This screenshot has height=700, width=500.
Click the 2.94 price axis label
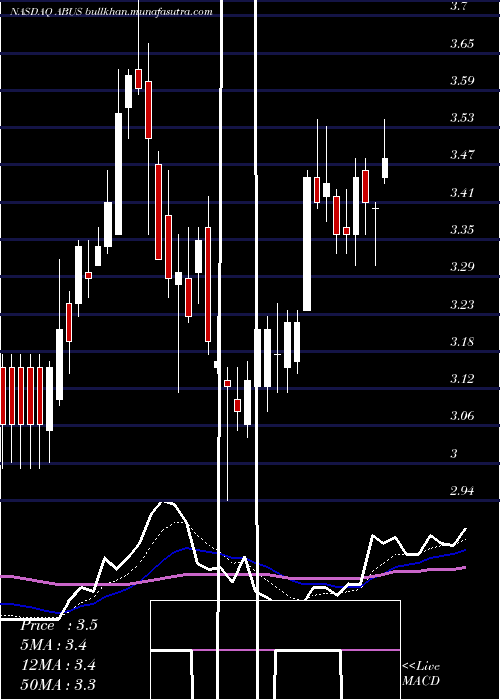461,491
